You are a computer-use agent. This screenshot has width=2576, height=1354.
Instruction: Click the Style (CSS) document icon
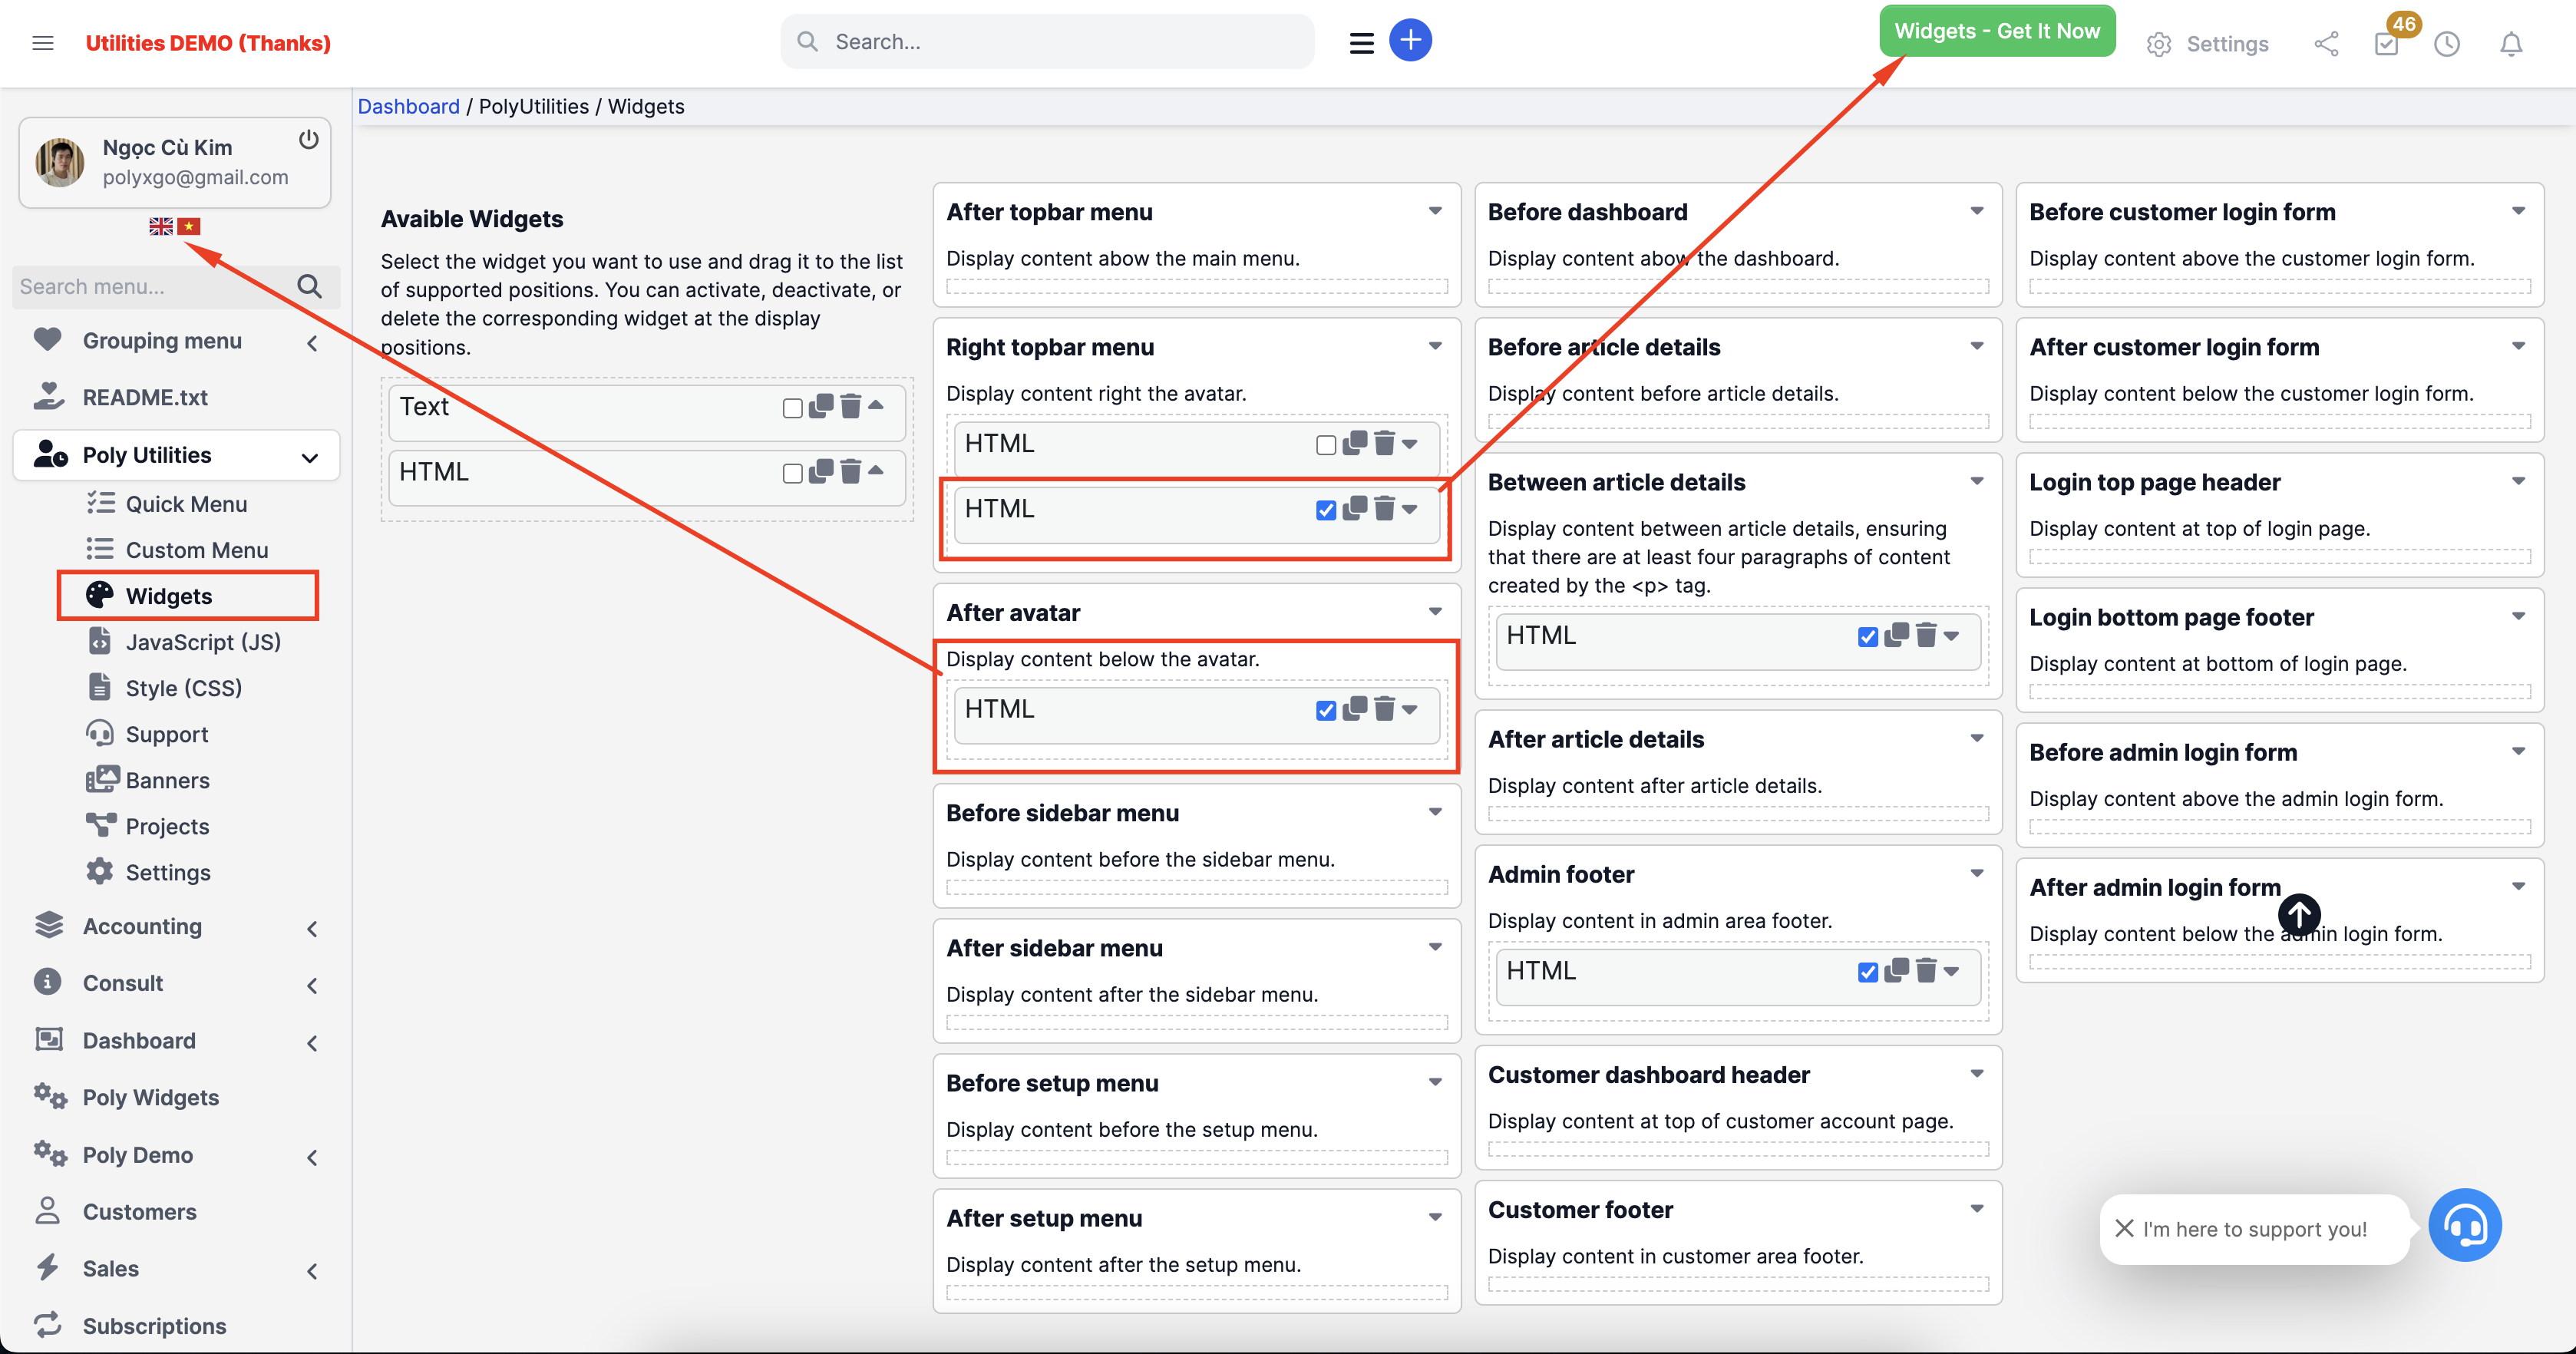pyautogui.click(x=100, y=687)
